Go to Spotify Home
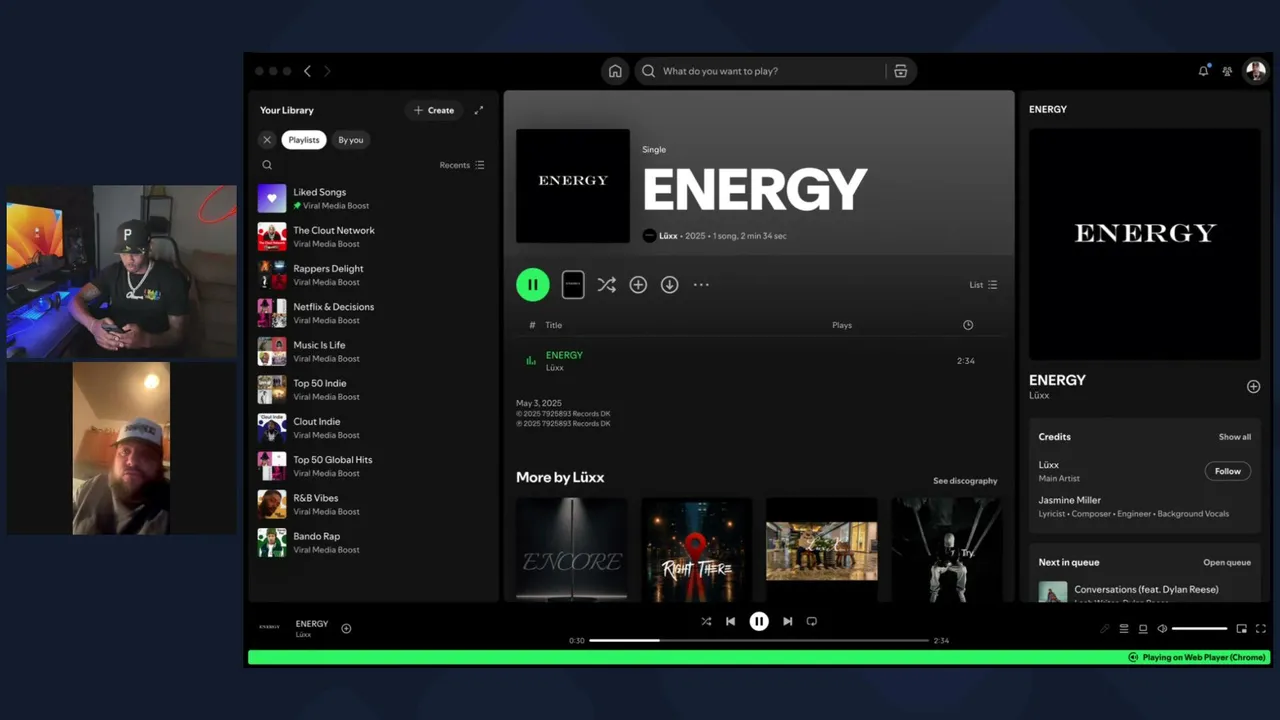 (615, 71)
